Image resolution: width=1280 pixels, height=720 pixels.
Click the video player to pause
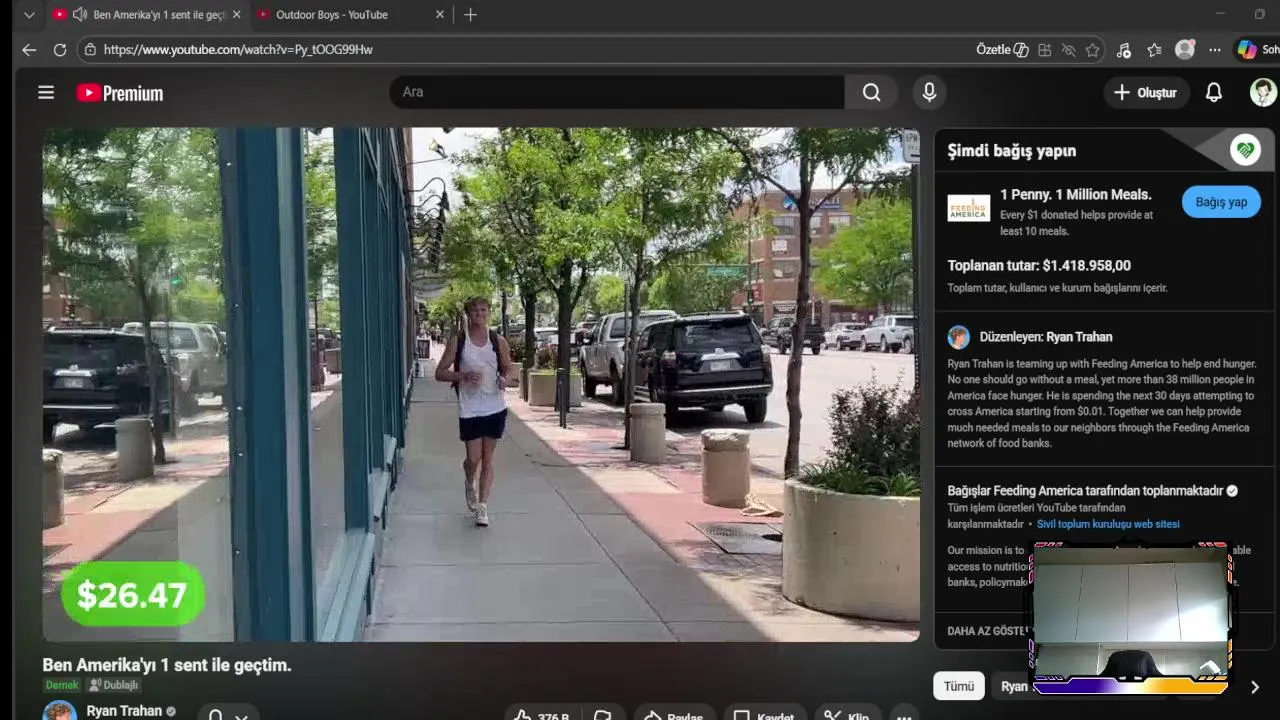[x=480, y=384]
